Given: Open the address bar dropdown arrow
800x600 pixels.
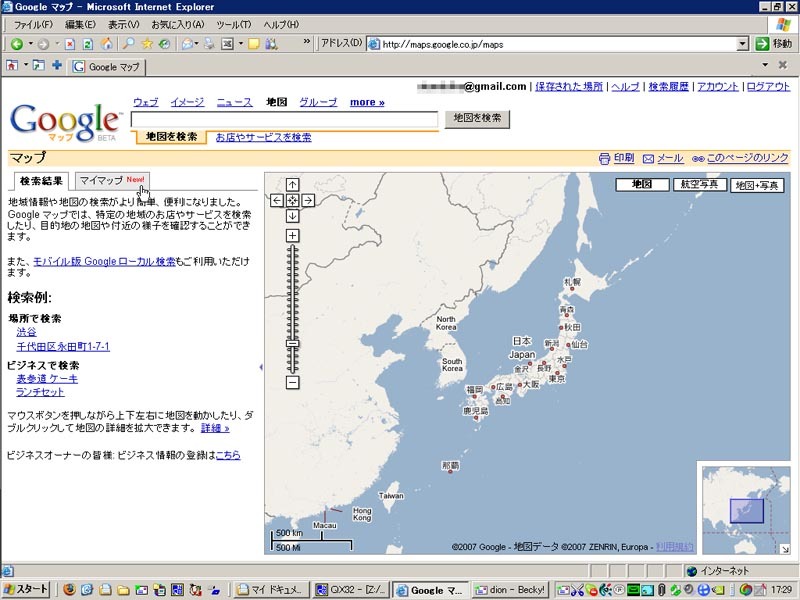Looking at the screenshot, I should point(743,44).
